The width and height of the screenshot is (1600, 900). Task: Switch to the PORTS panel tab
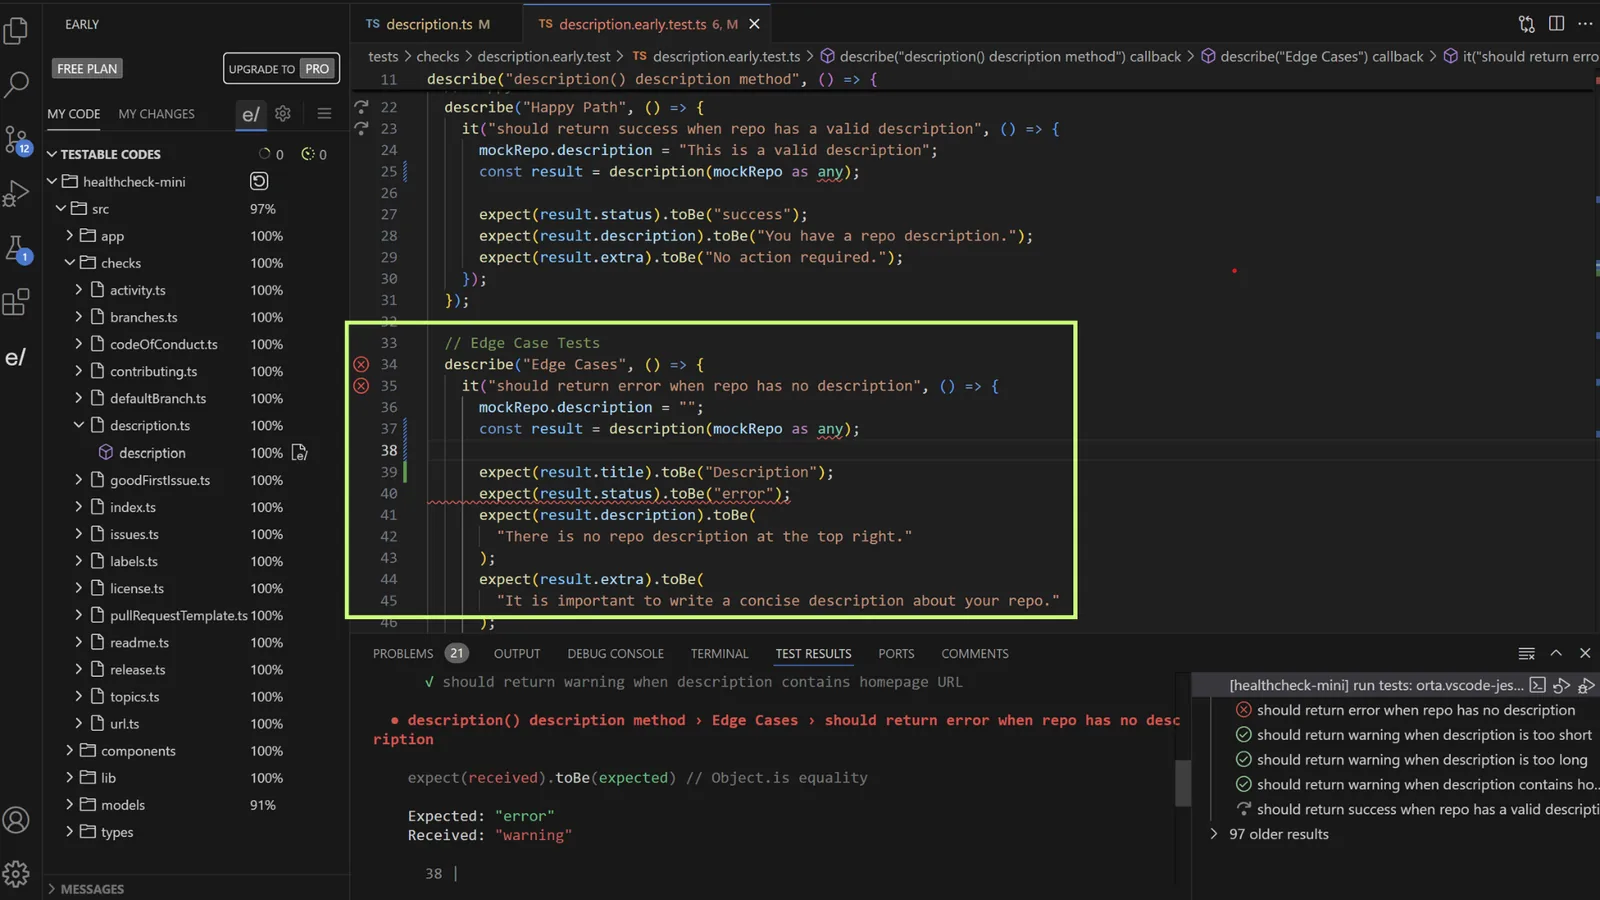tap(896, 653)
